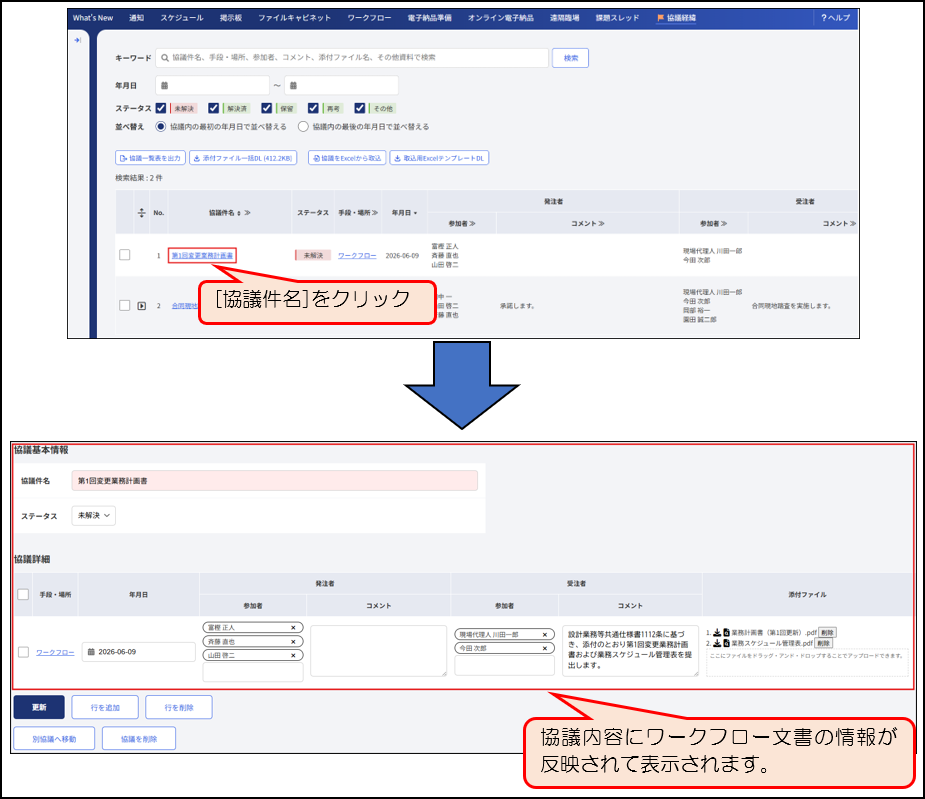Open the 第1回変更業務計画書 link

click(202, 256)
